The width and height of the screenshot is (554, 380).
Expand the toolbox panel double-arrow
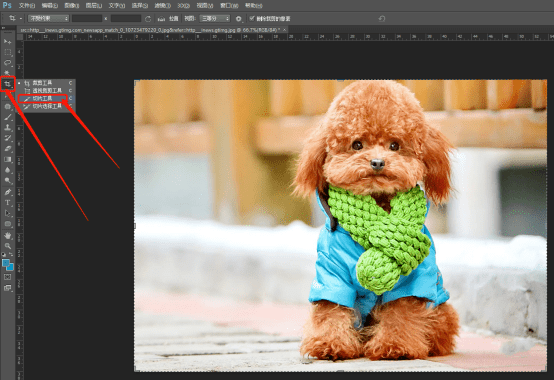[4, 28]
